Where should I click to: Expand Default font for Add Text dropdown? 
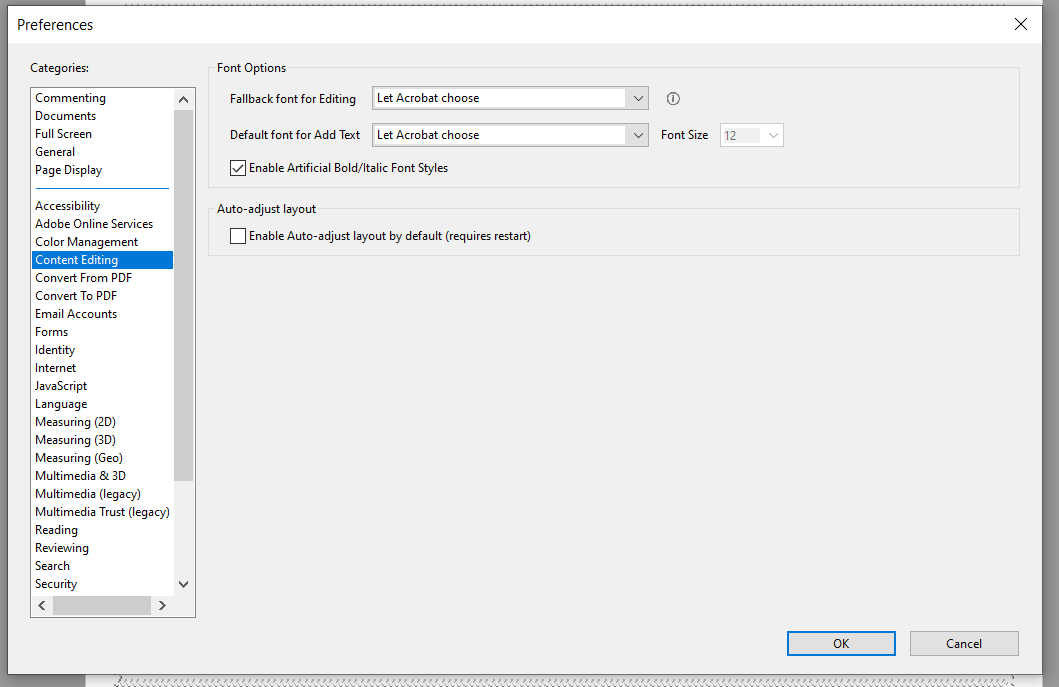click(x=637, y=135)
